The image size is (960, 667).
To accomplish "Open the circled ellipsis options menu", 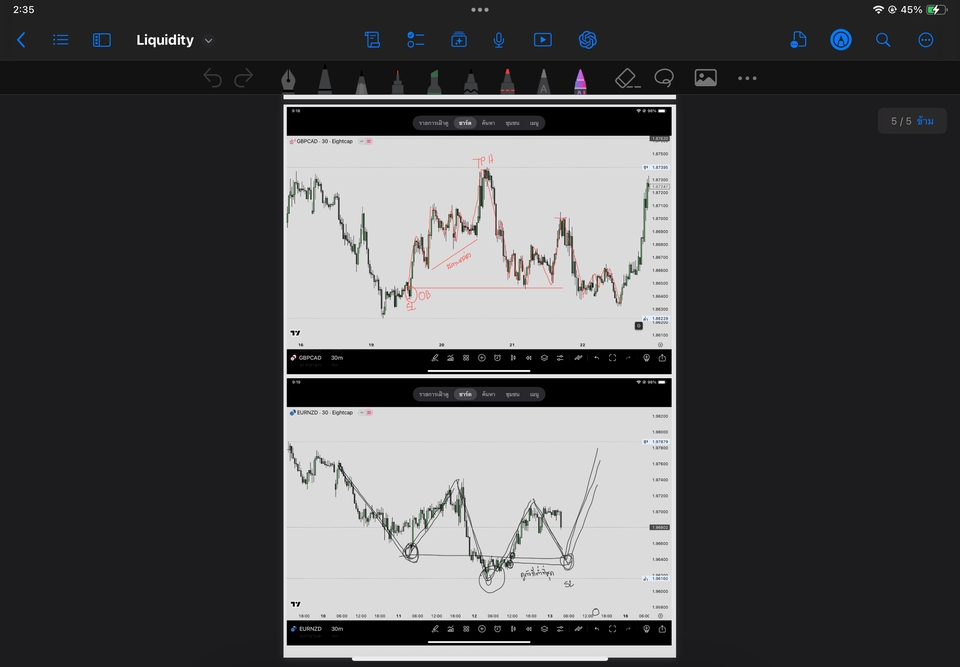I will tap(925, 40).
